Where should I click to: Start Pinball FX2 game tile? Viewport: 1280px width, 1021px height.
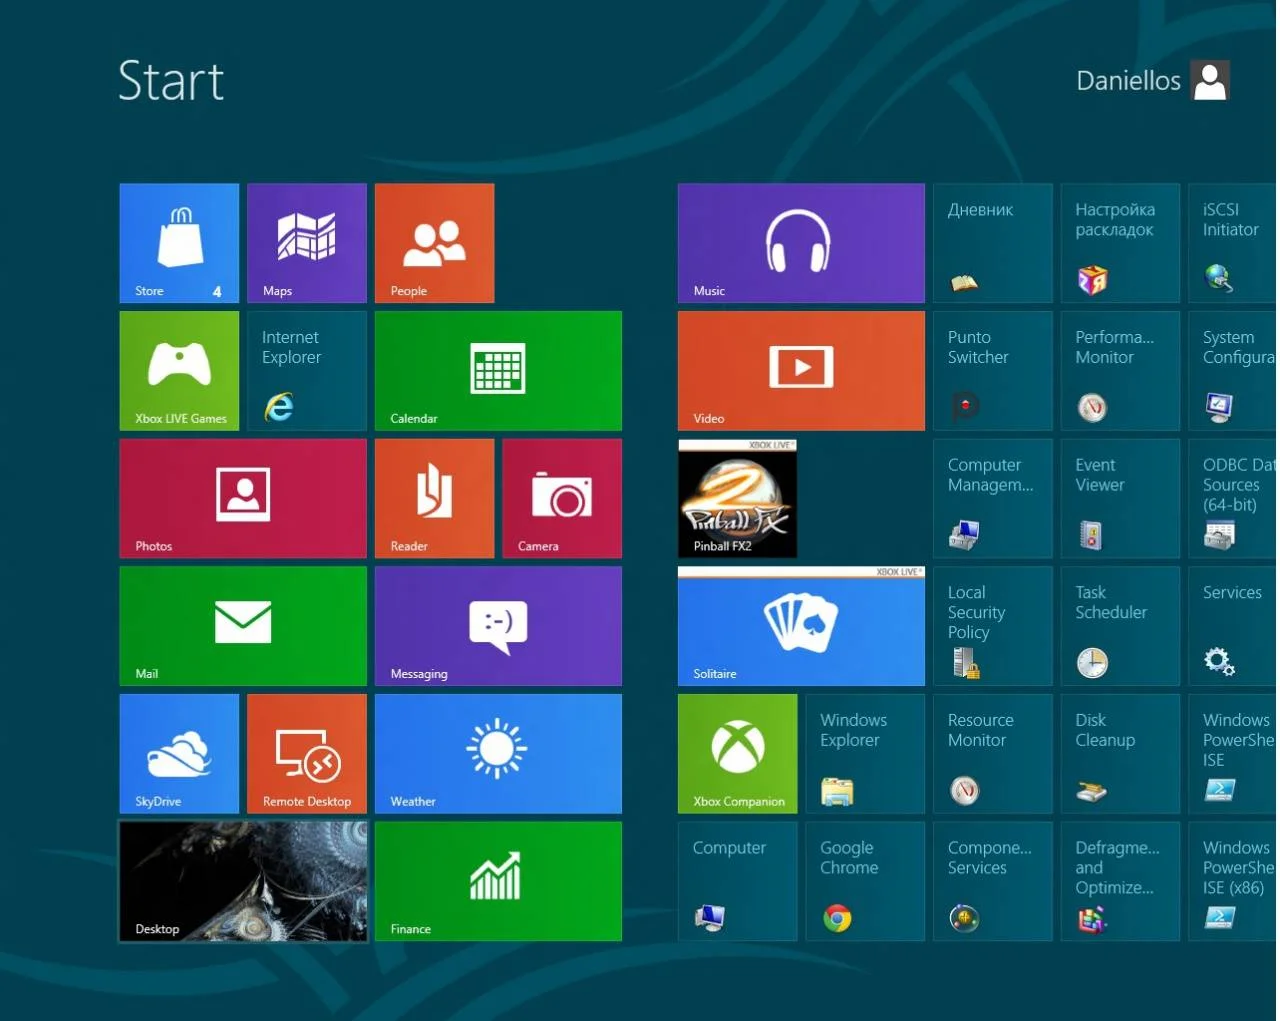pos(737,498)
